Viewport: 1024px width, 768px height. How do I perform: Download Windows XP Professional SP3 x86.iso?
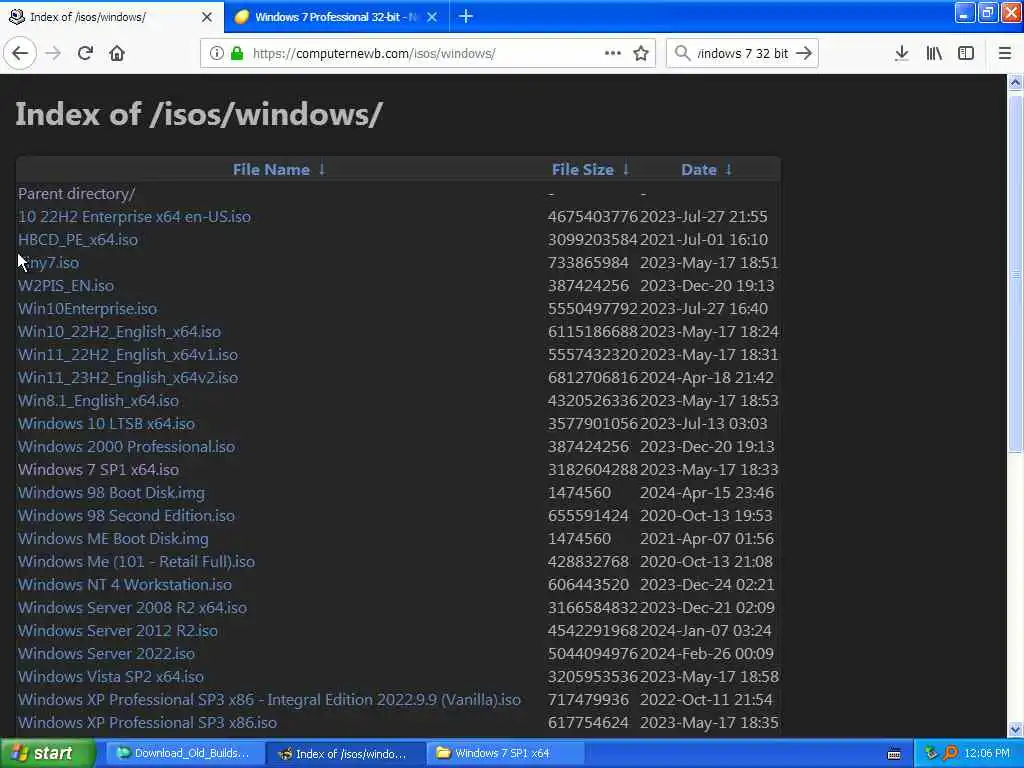pos(148,722)
